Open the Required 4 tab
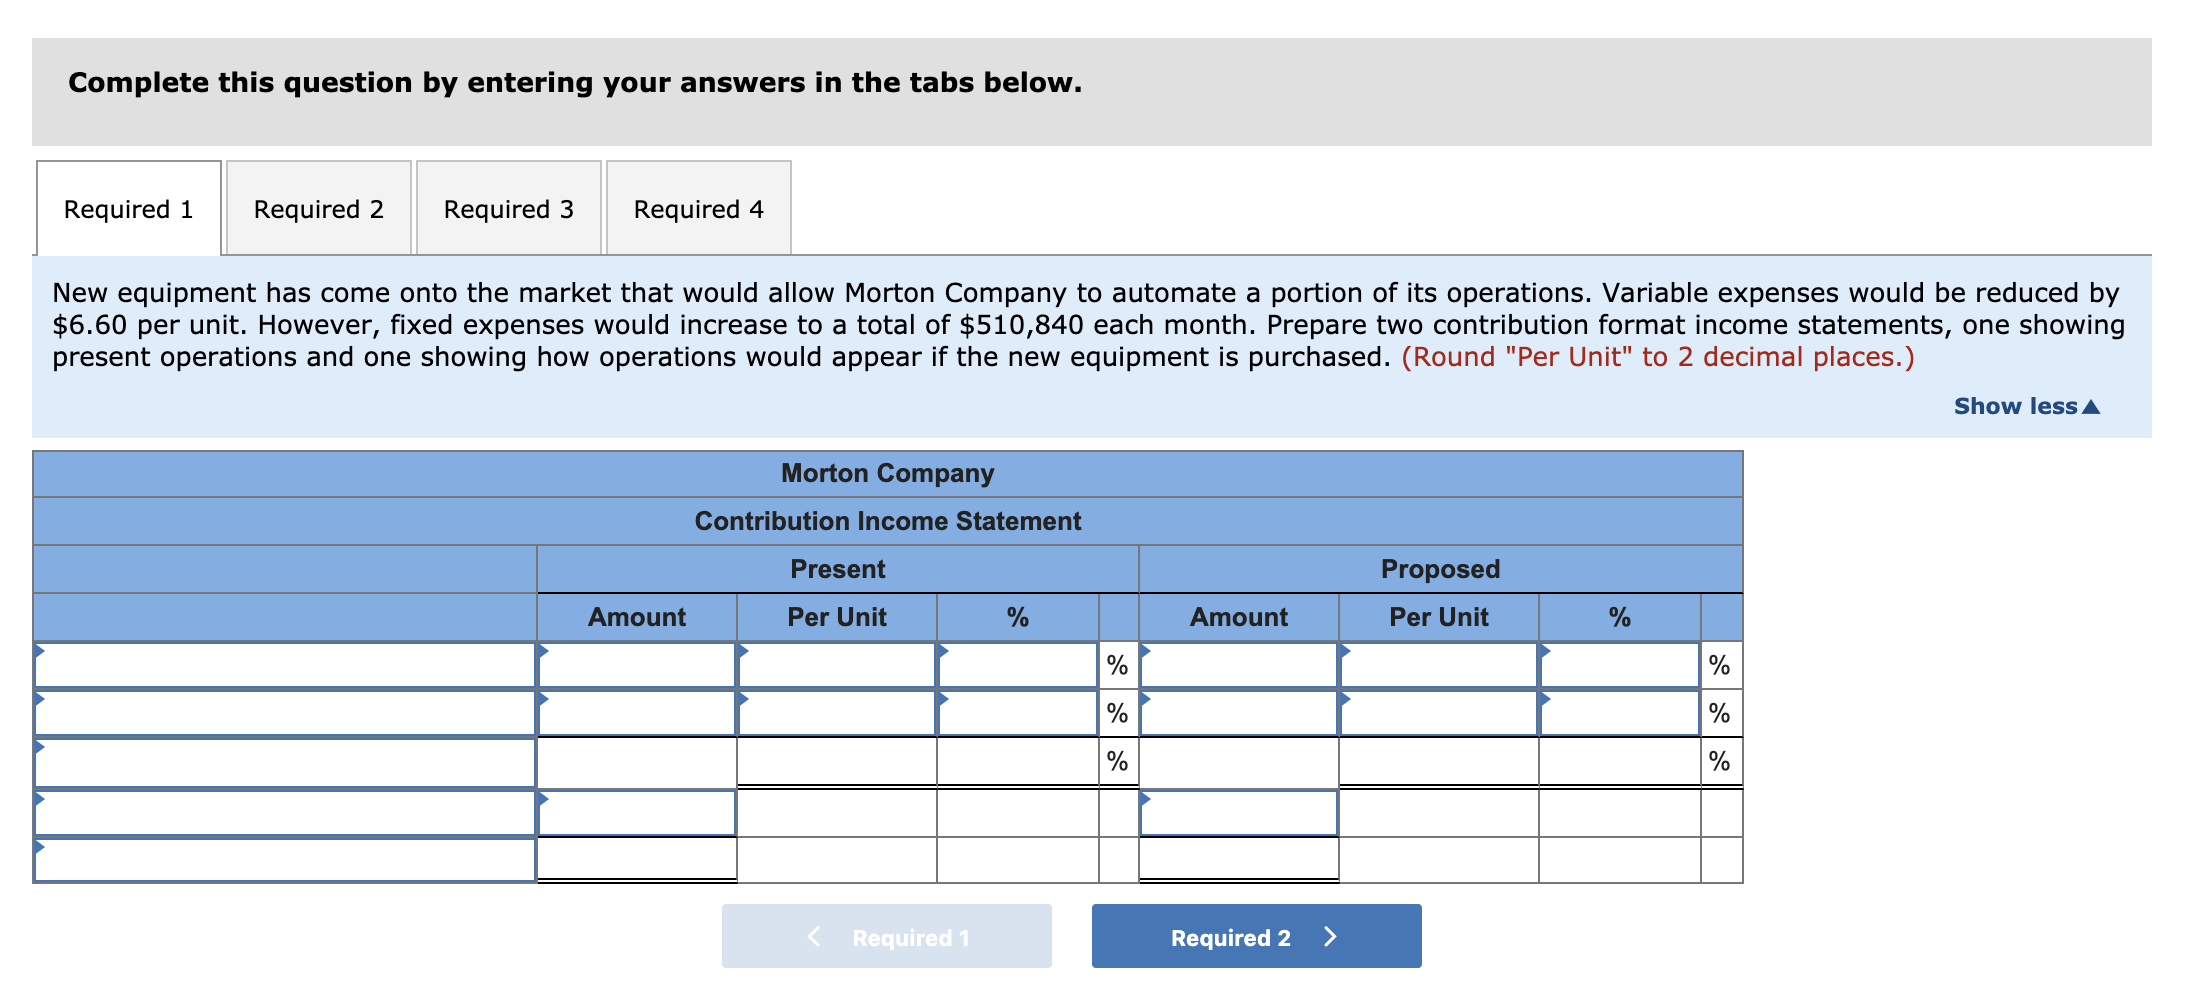The image size is (2208, 998). pos(698,208)
